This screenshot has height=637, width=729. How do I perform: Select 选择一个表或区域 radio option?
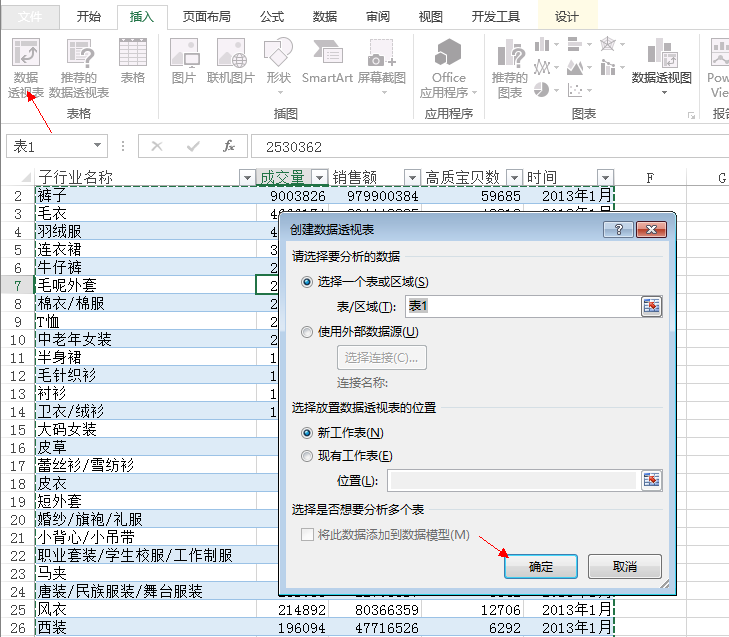pos(307,282)
